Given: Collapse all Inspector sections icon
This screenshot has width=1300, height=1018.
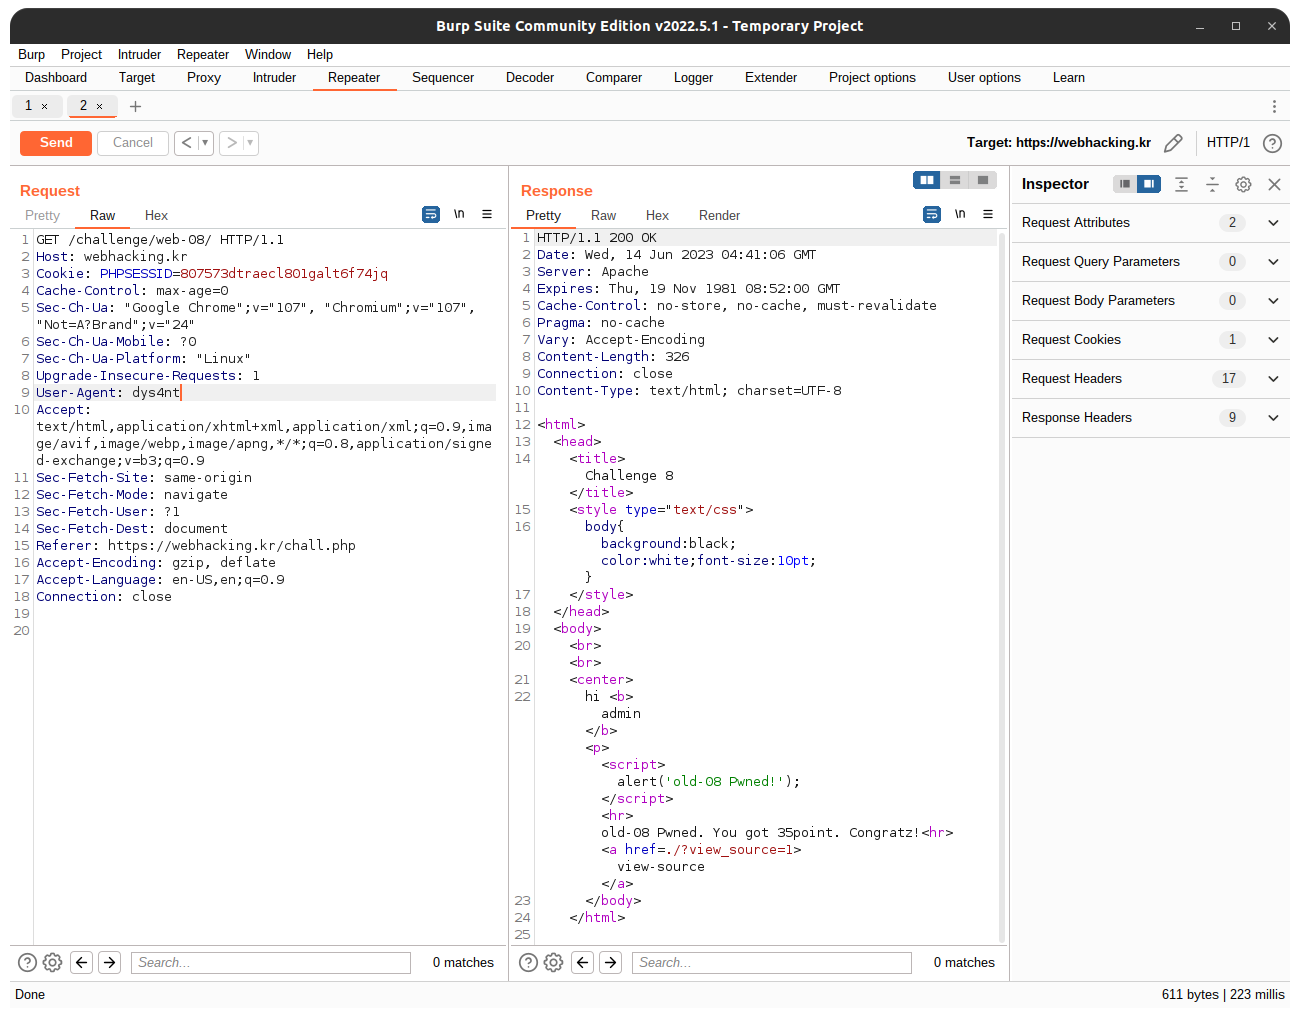Looking at the screenshot, I should point(1212,184).
